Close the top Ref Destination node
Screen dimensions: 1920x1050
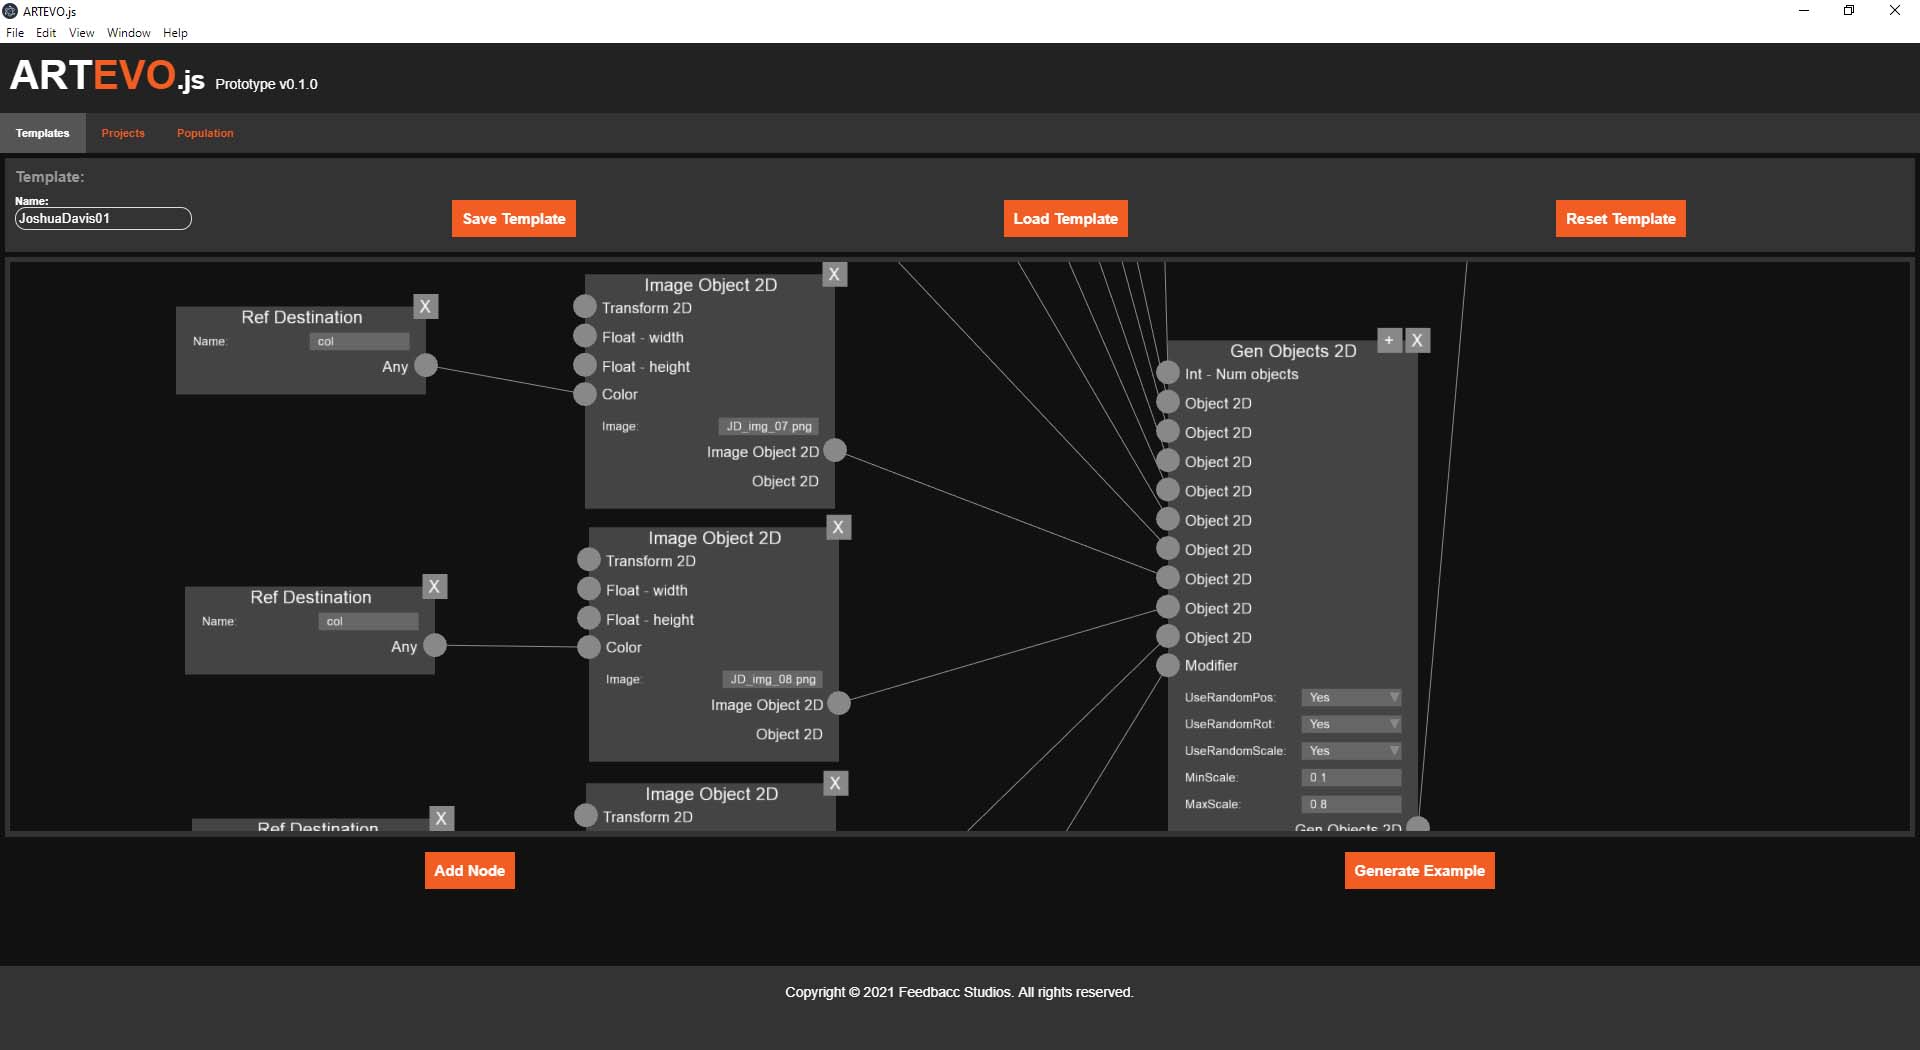[x=426, y=307]
